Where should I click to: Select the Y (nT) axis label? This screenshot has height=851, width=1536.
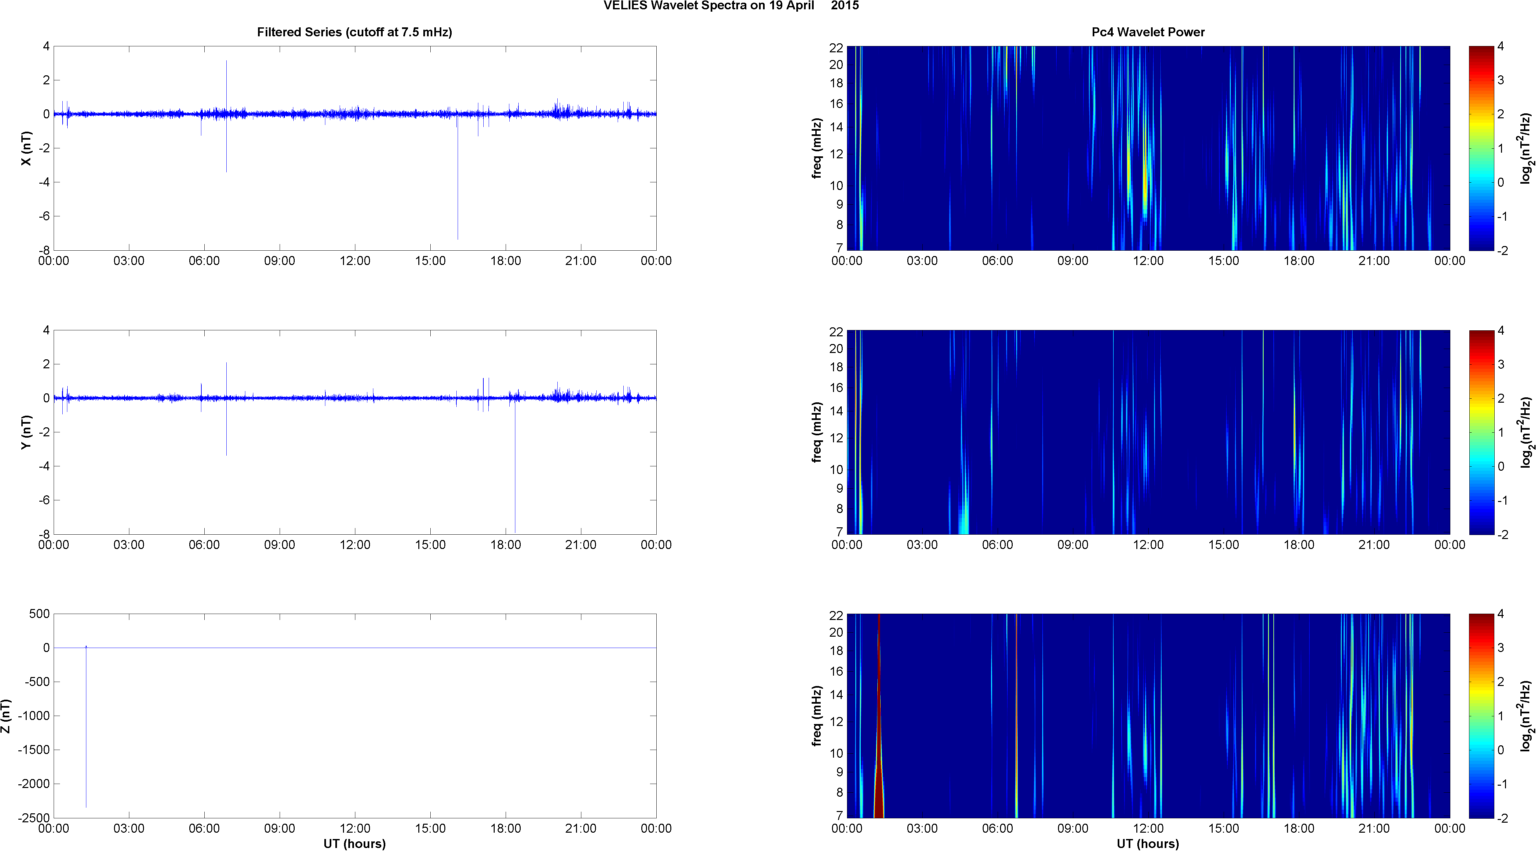coord(26,432)
